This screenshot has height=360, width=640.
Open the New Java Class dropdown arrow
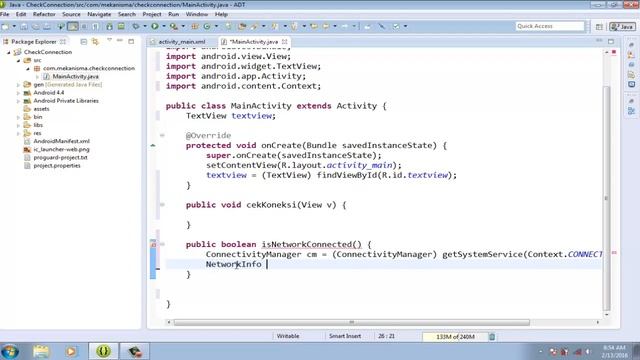click(216, 27)
